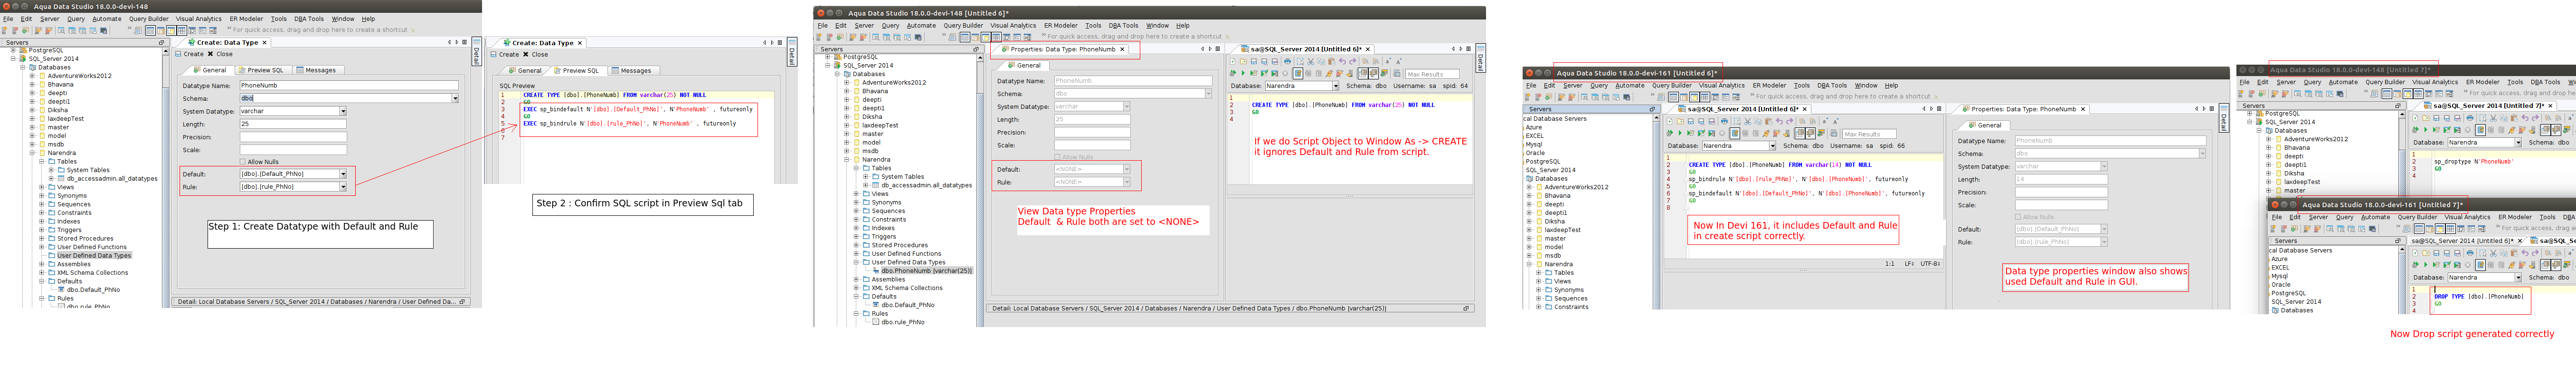Click Datatype Name field PhoneNumb in leftmost window
Image resolution: width=2576 pixels, height=367 pixels.
[x=349, y=85]
